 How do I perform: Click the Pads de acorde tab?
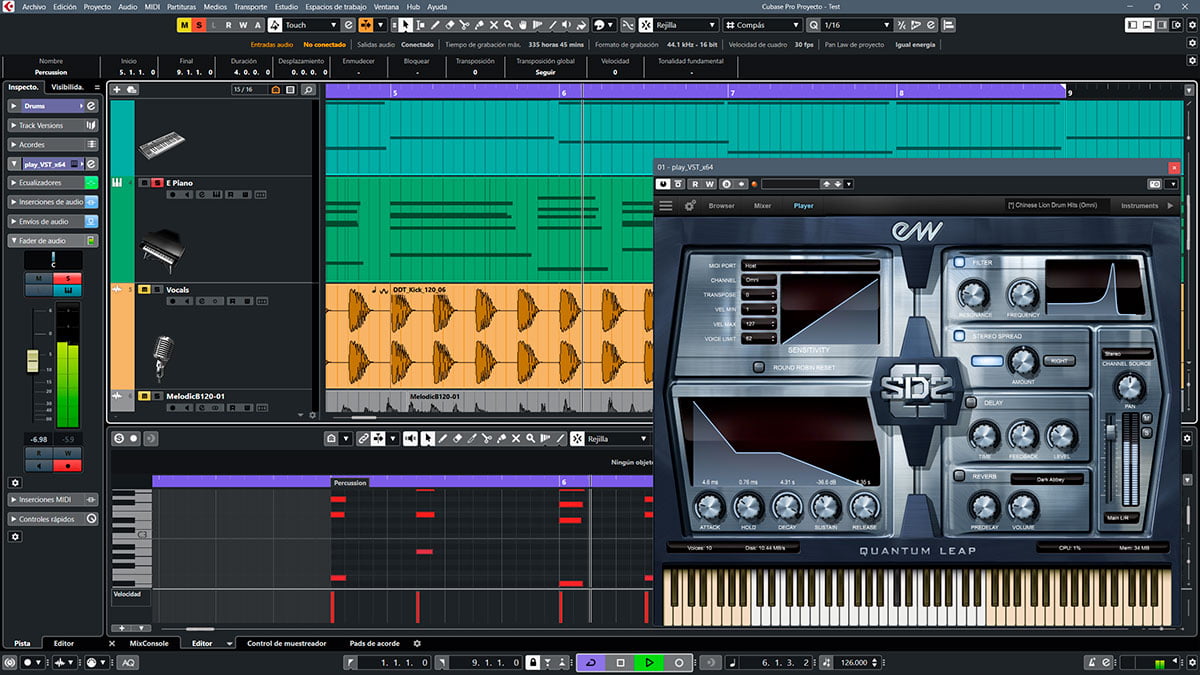pyautogui.click(x=375, y=643)
